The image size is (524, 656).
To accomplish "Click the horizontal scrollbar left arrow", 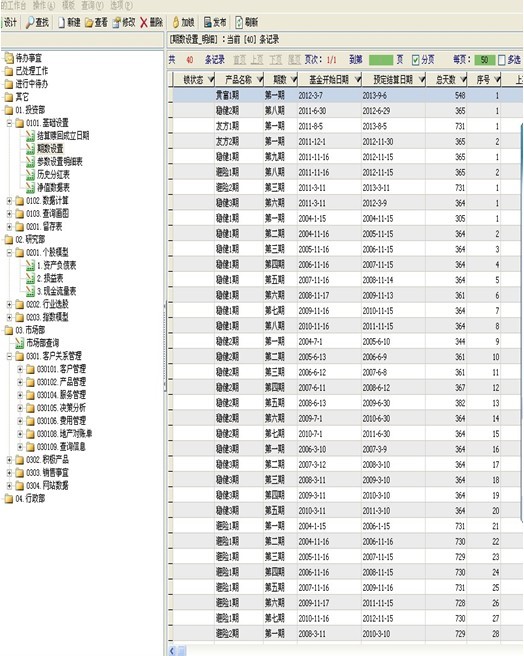I will click(x=172, y=651).
